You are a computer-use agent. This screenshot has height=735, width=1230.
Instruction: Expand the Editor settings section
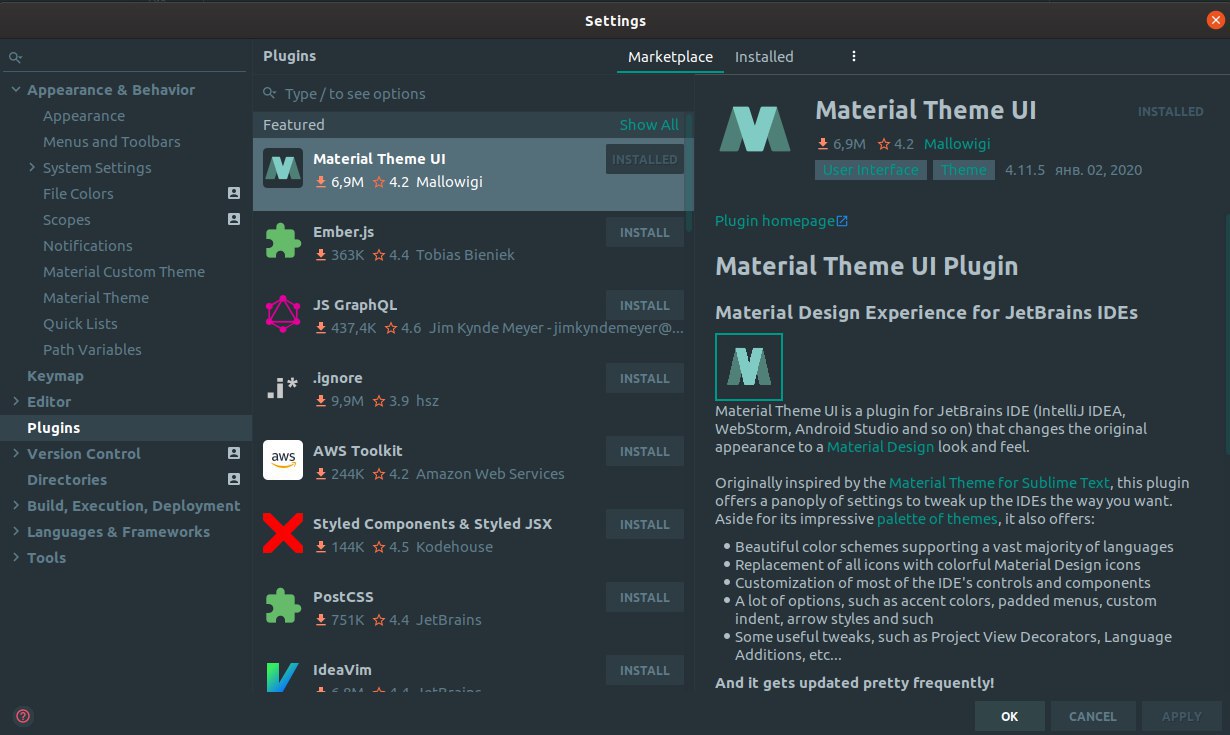(16, 401)
